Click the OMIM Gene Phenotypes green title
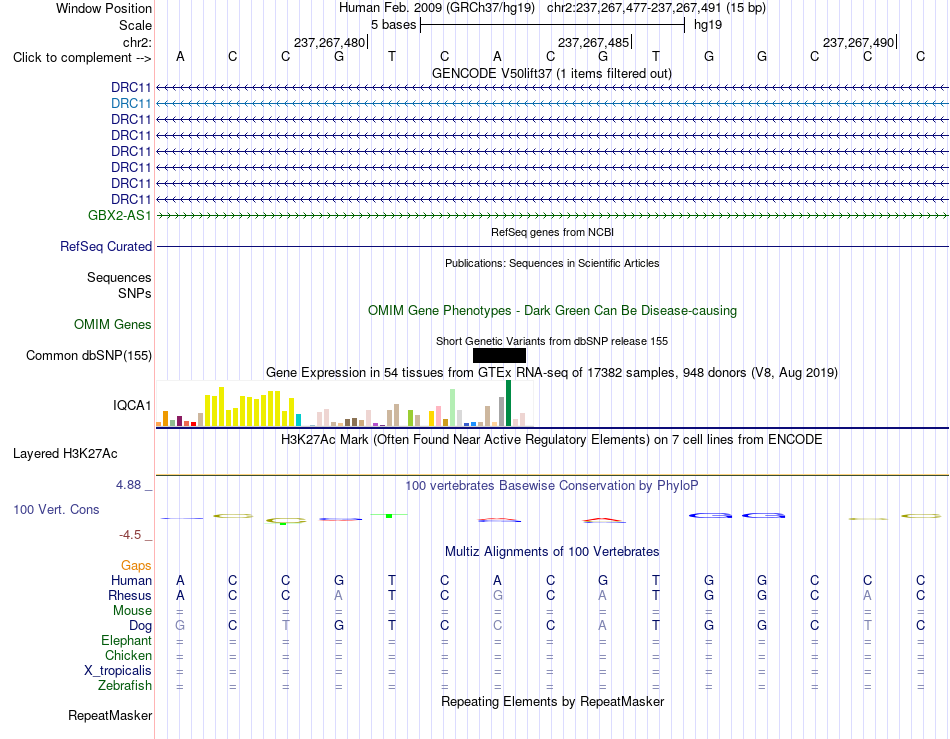 (x=553, y=311)
